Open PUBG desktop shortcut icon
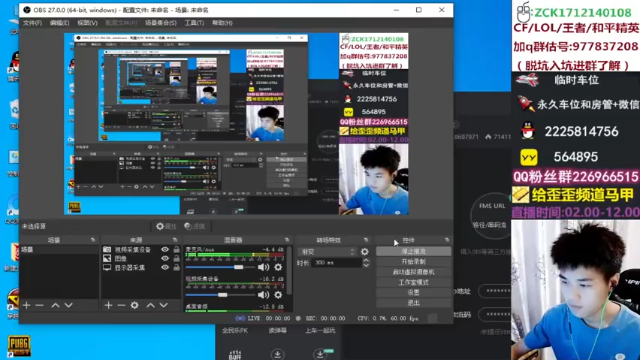 click(19, 346)
